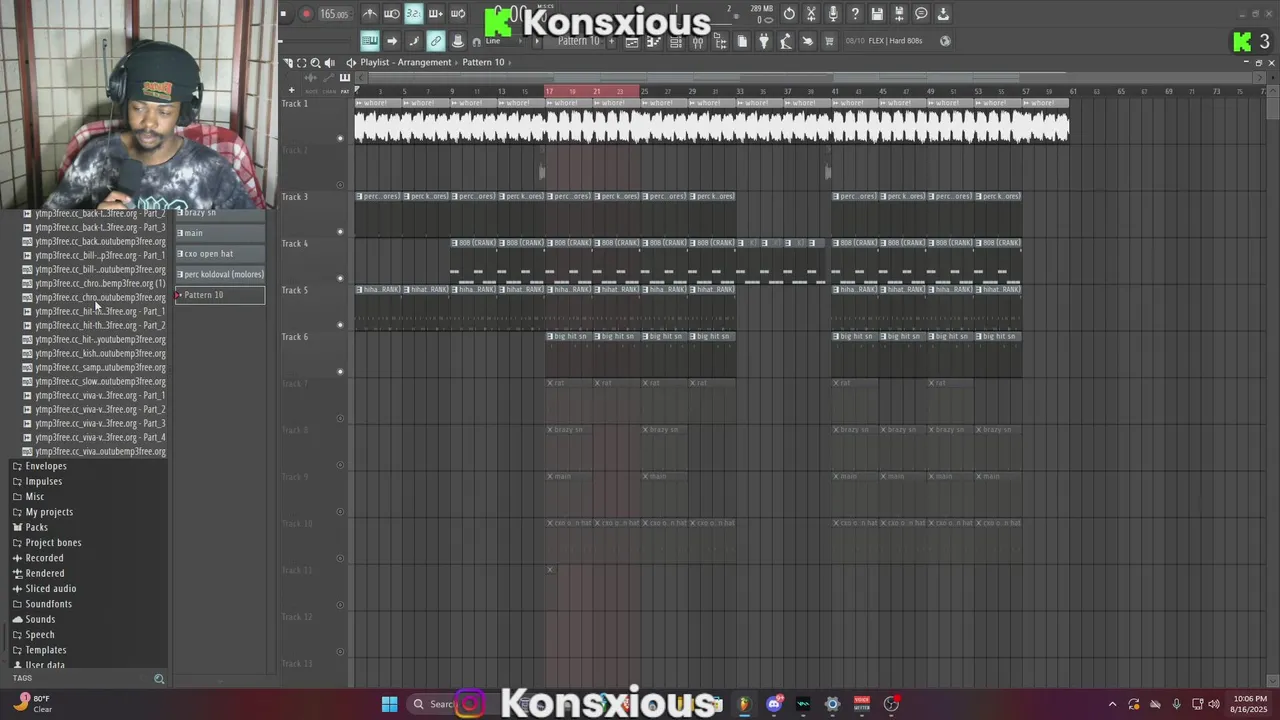
Task: Click the export/render download icon
Action: [943, 14]
